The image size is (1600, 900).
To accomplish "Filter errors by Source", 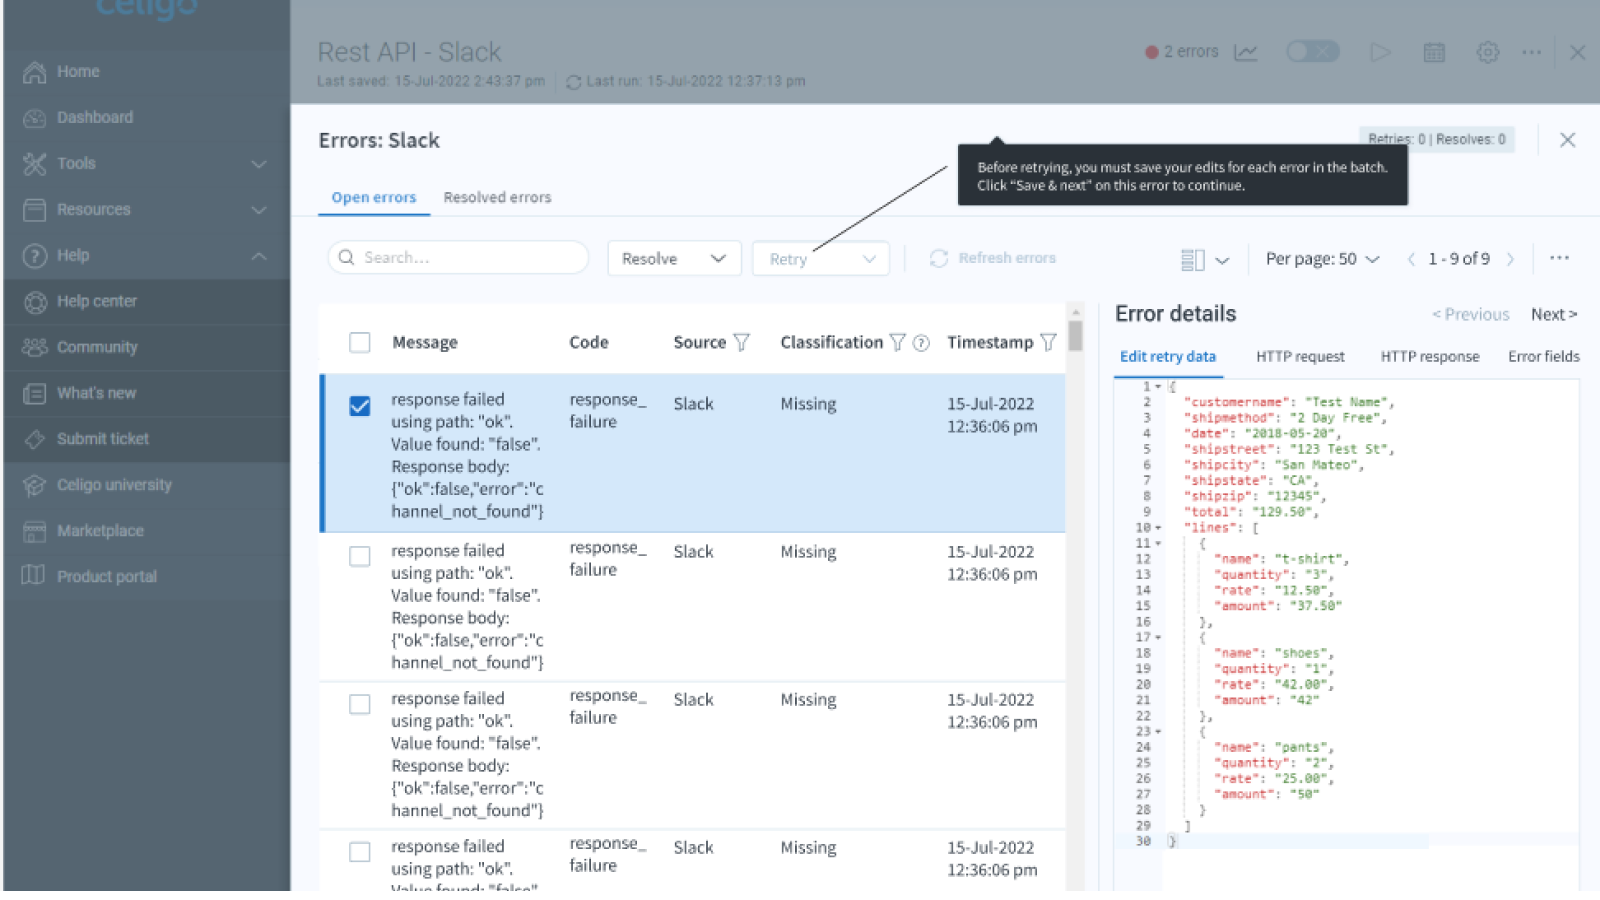I will [x=742, y=343].
